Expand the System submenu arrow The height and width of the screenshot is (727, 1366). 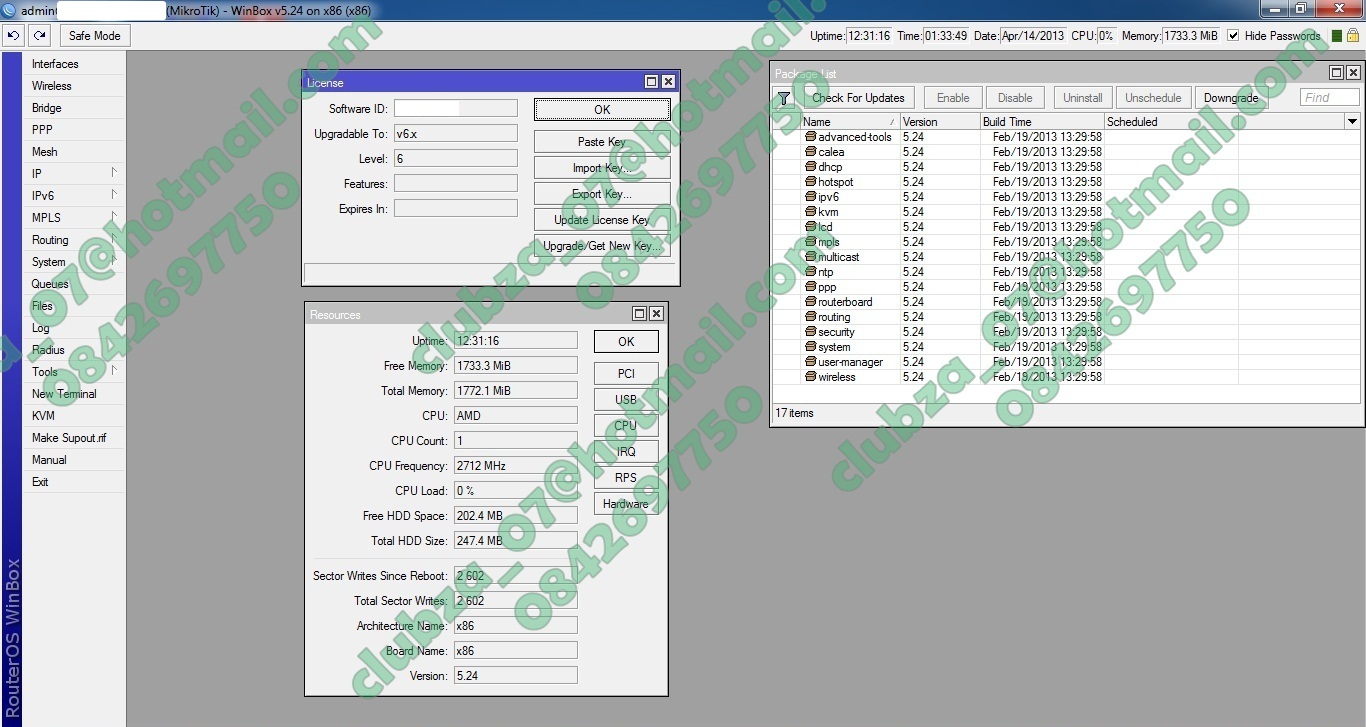[x=114, y=260]
